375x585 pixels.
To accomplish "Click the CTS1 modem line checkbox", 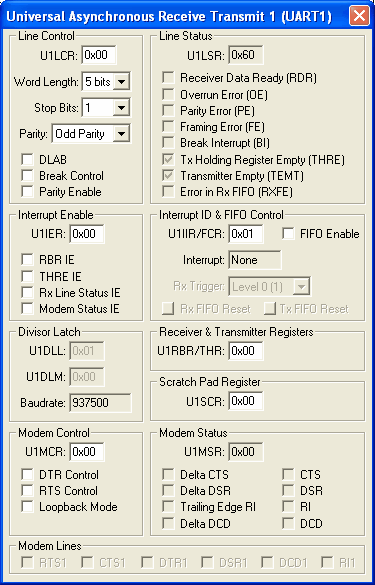I will pos(87,562).
